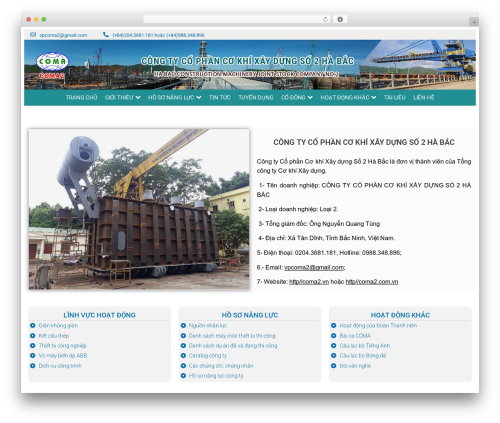
Task: Click bullet icon beside Hồ sơ năng lực công ty
Action: coord(183,376)
